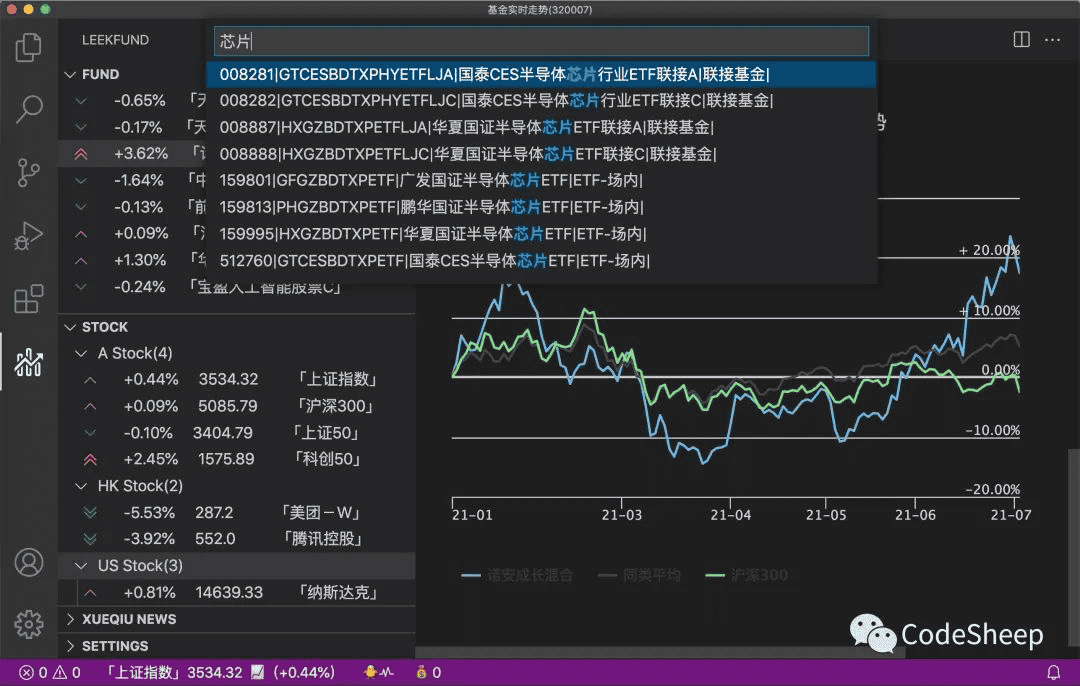The image size is (1080, 686).
Task: Click the 21-07 label on chart axis
Action: point(1011,515)
